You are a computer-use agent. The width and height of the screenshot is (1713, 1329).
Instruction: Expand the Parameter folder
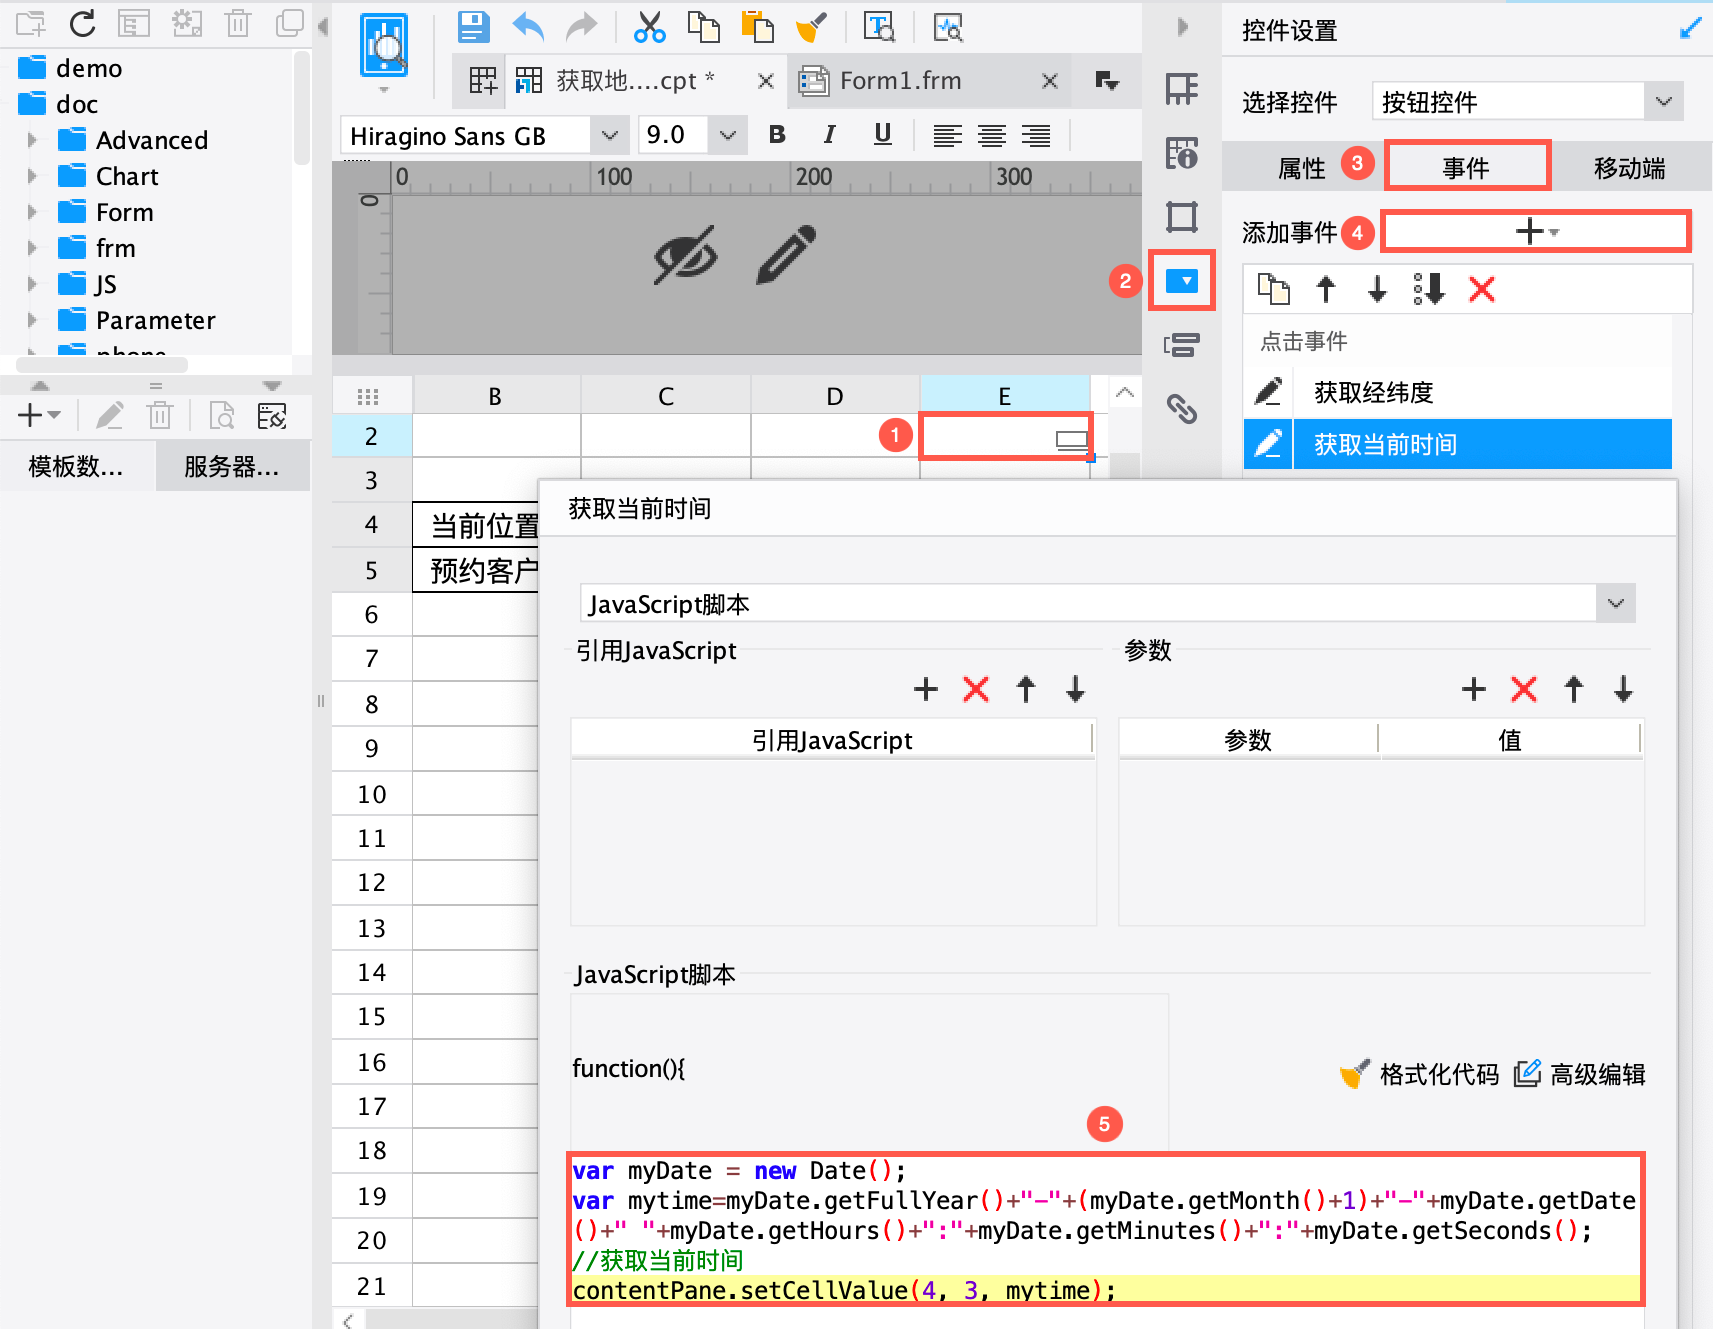point(32,320)
